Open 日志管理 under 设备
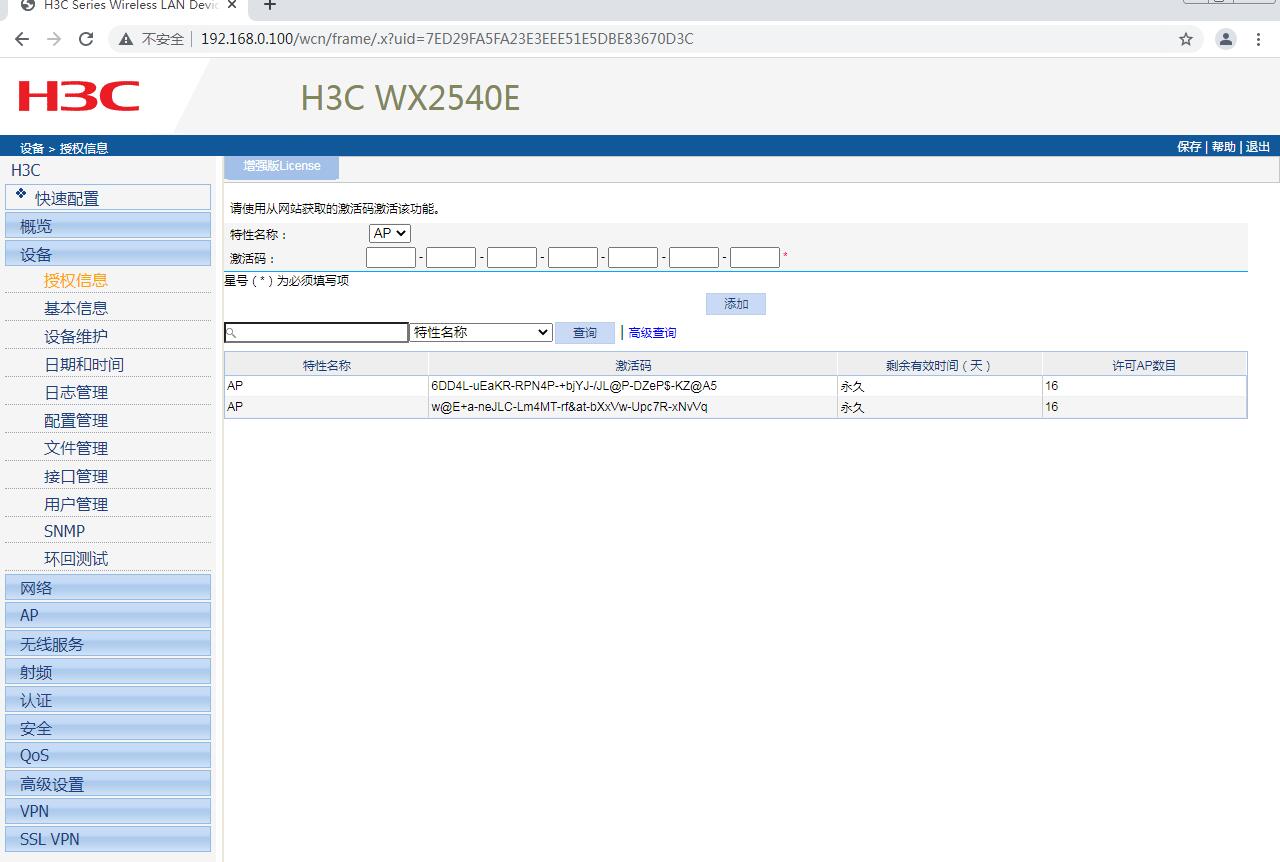The width and height of the screenshot is (1280, 862). coord(76,392)
